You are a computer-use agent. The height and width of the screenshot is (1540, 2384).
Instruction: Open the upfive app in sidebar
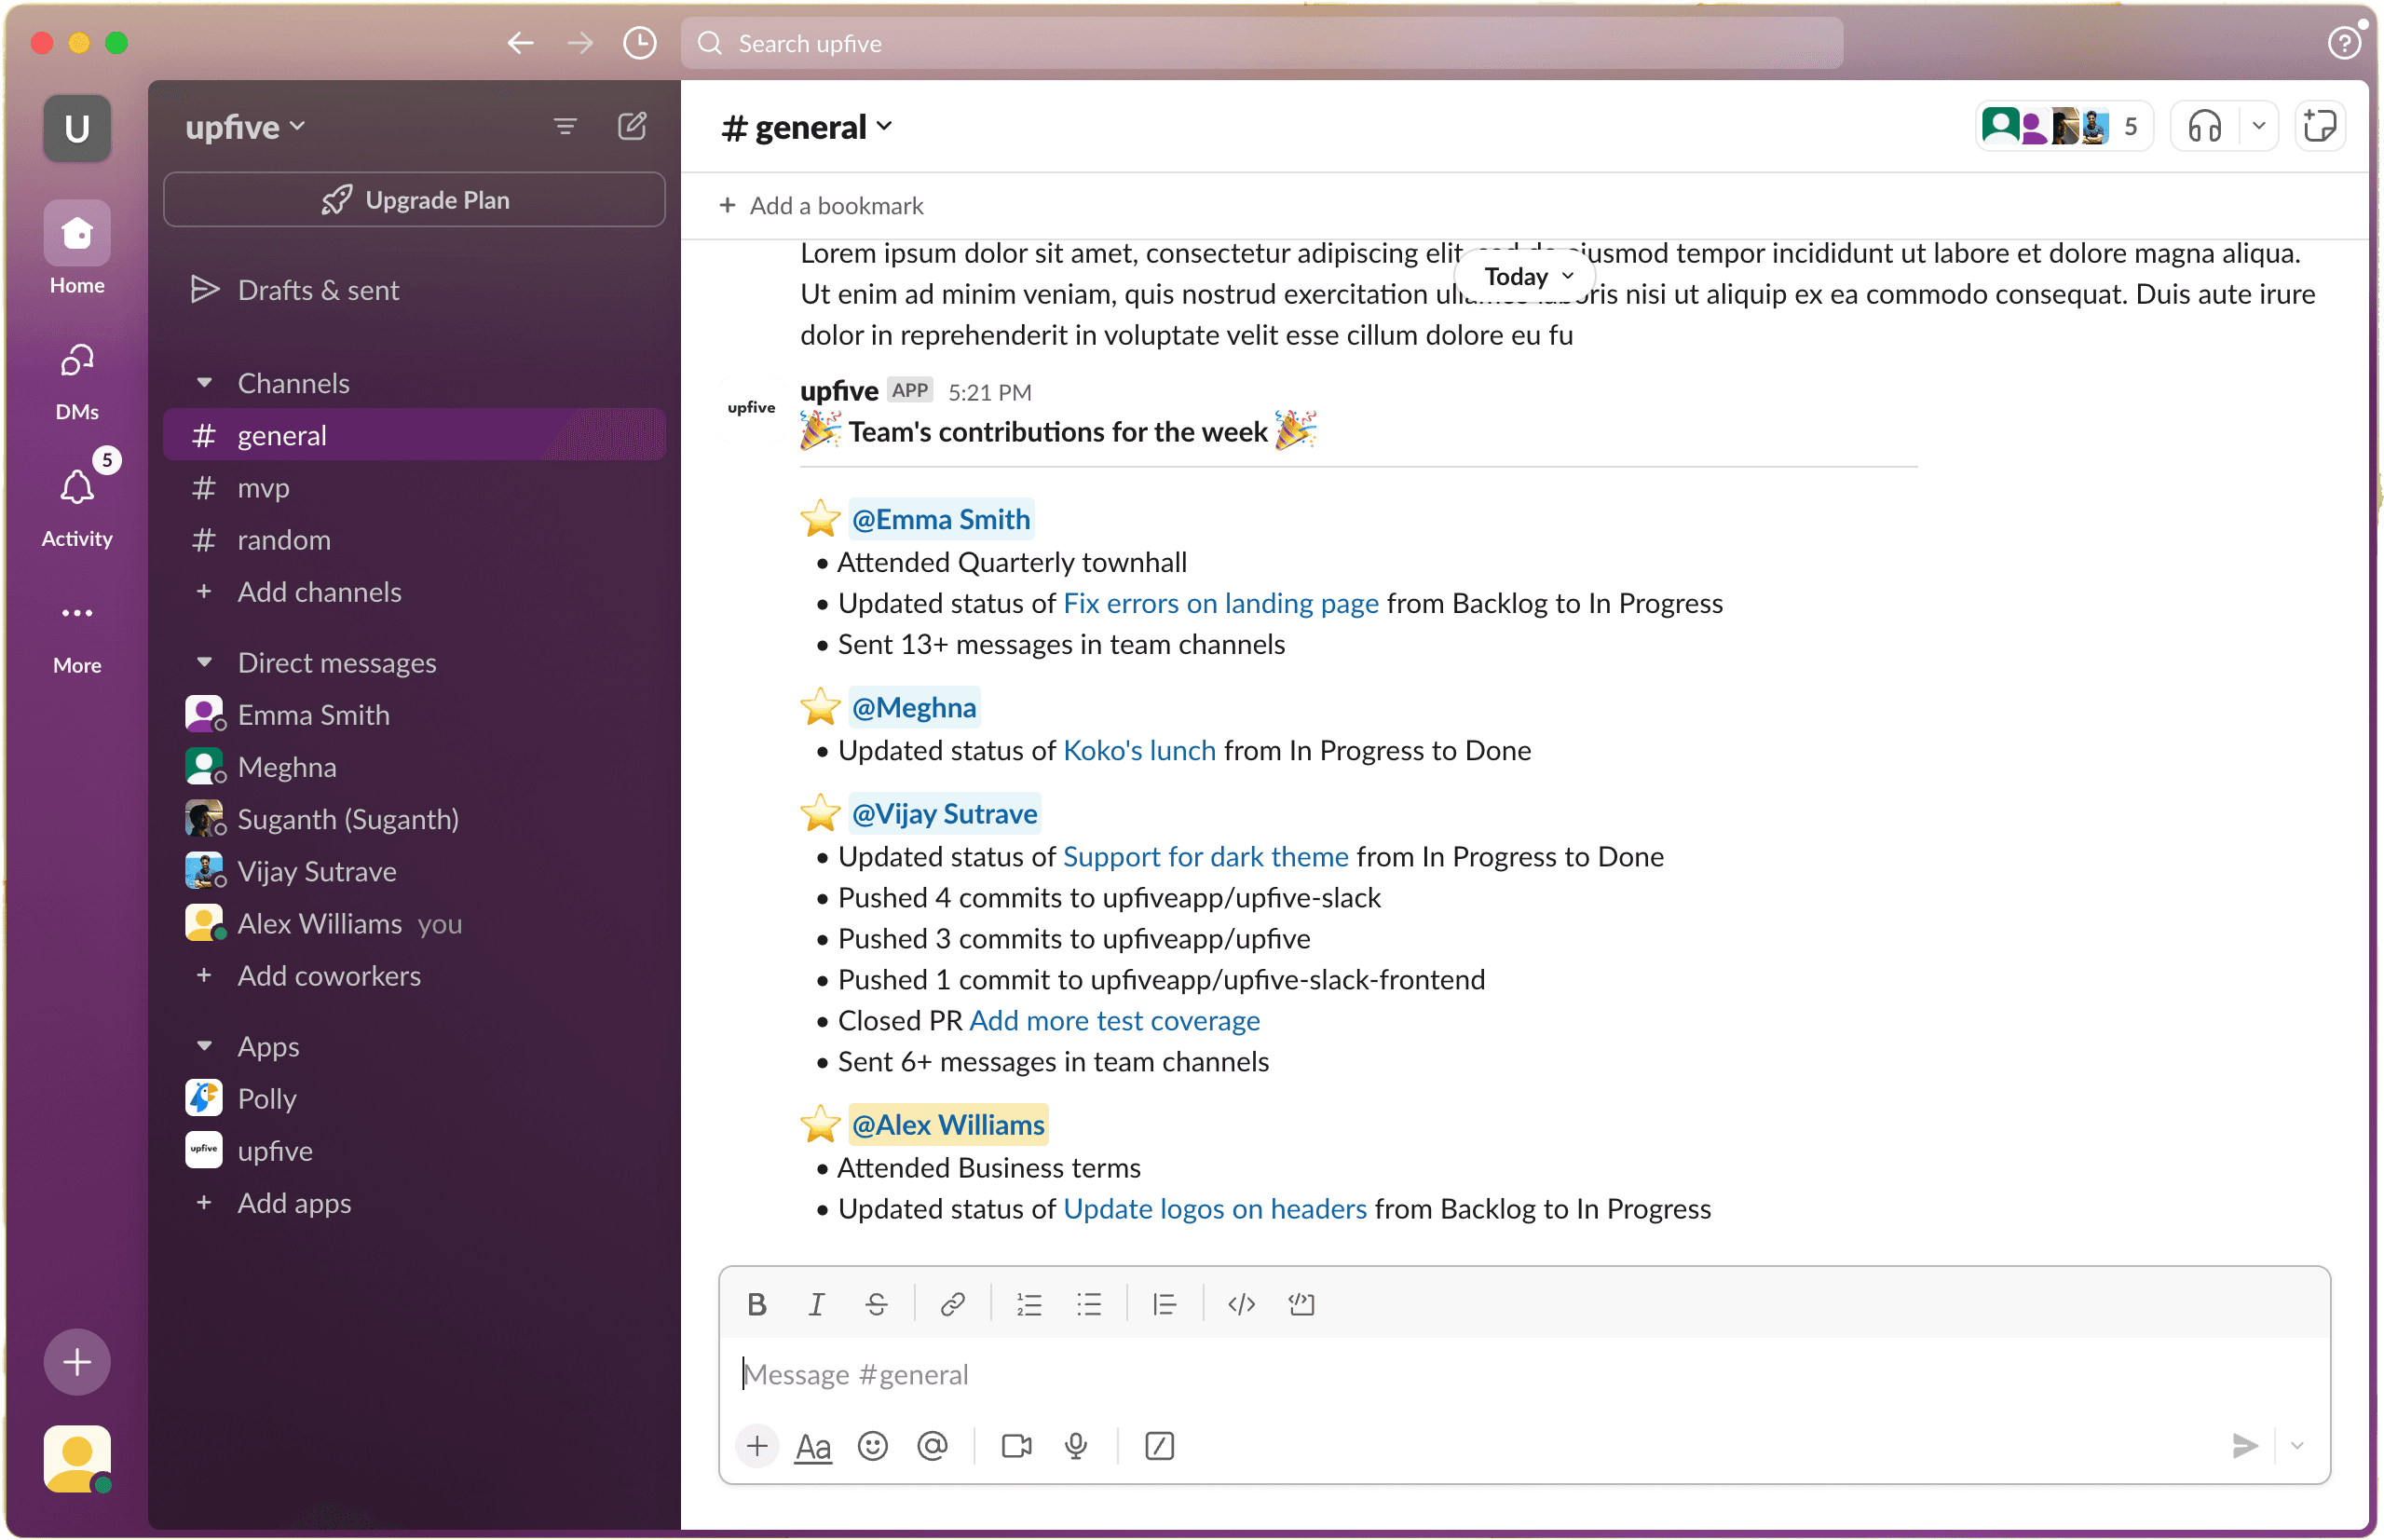[x=414, y=1151]
